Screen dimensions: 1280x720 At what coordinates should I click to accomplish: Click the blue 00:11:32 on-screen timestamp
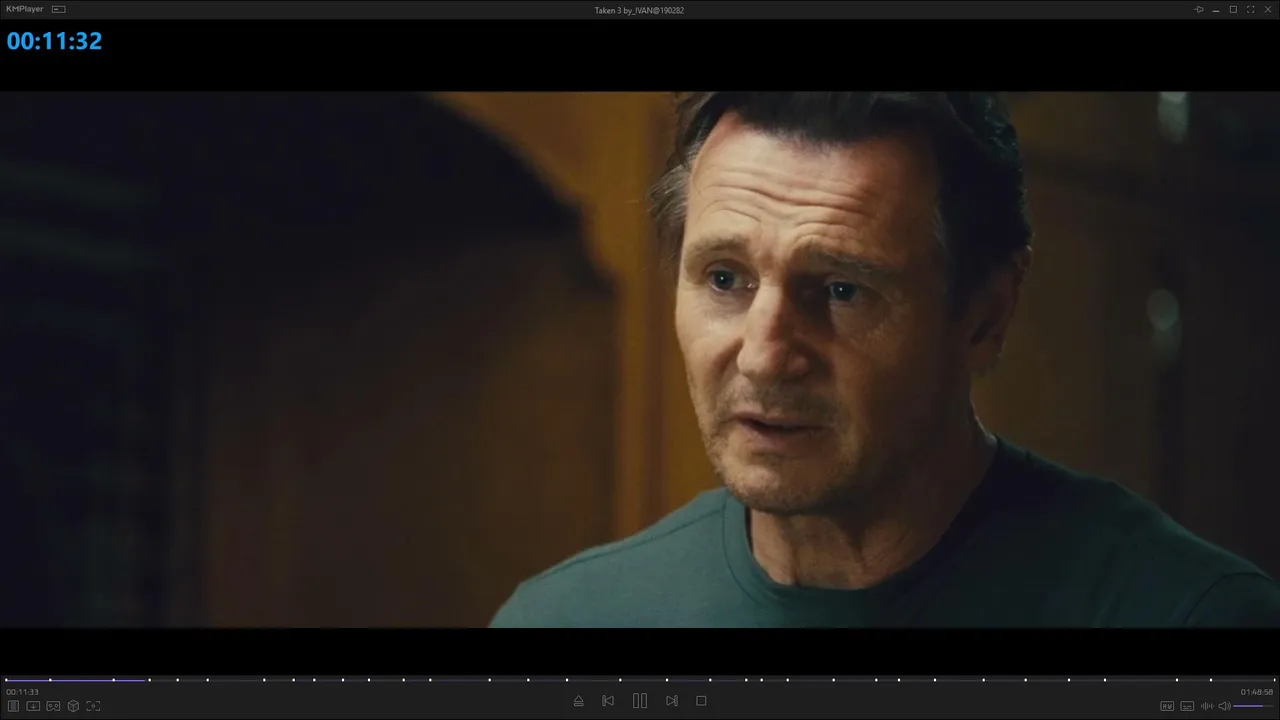(x=54, y=41)
